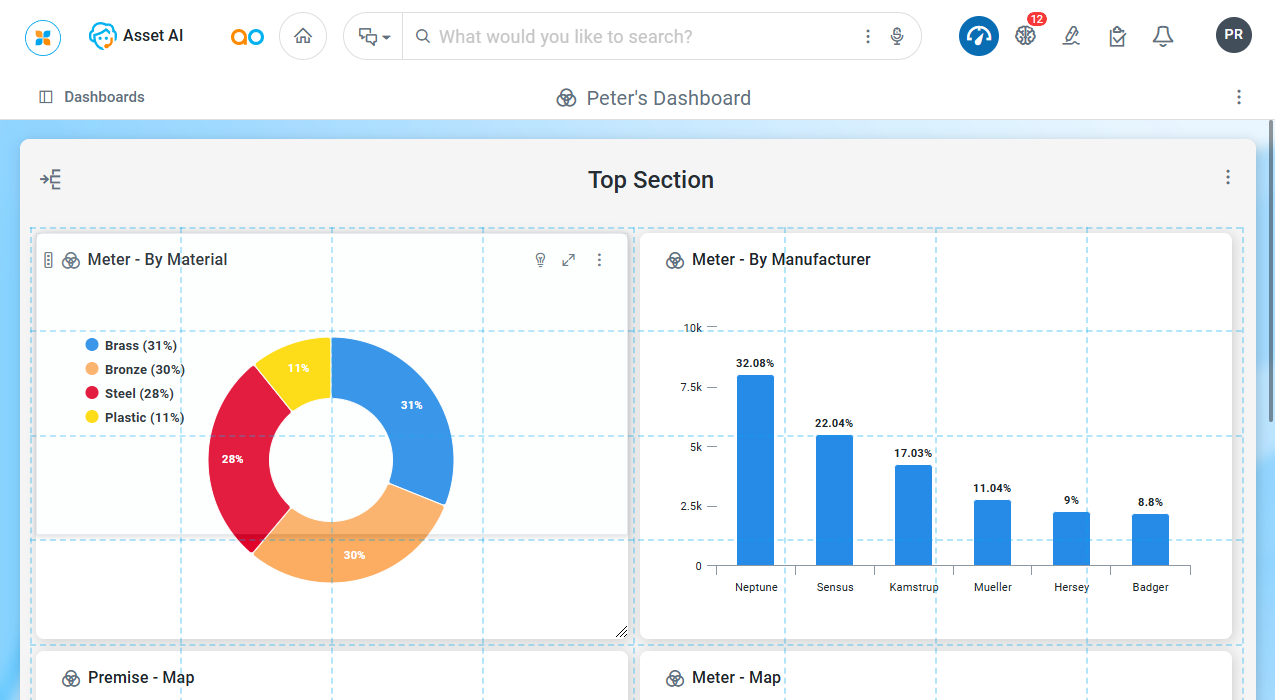This screenshot has width=1275, height=700.
Task: Open Peter's Dashboard three-dot menu
Action: point(1239,97)
